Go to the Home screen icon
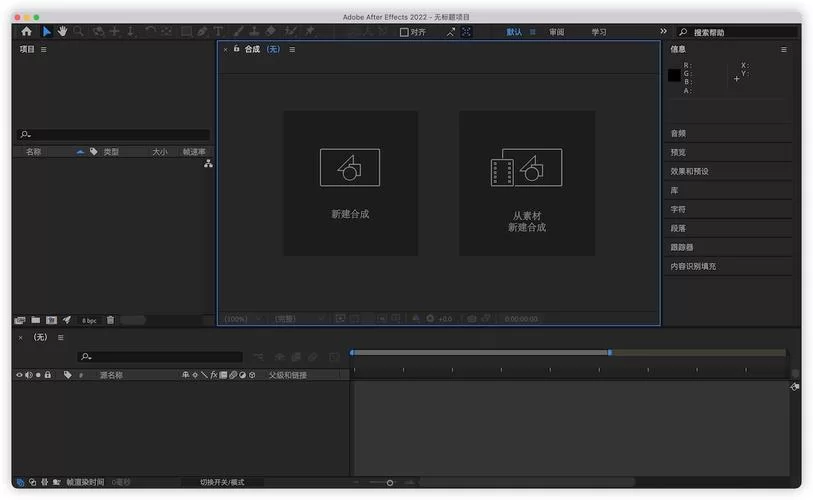Viewport: 813px width, 500px height. [x=26, y=32]
